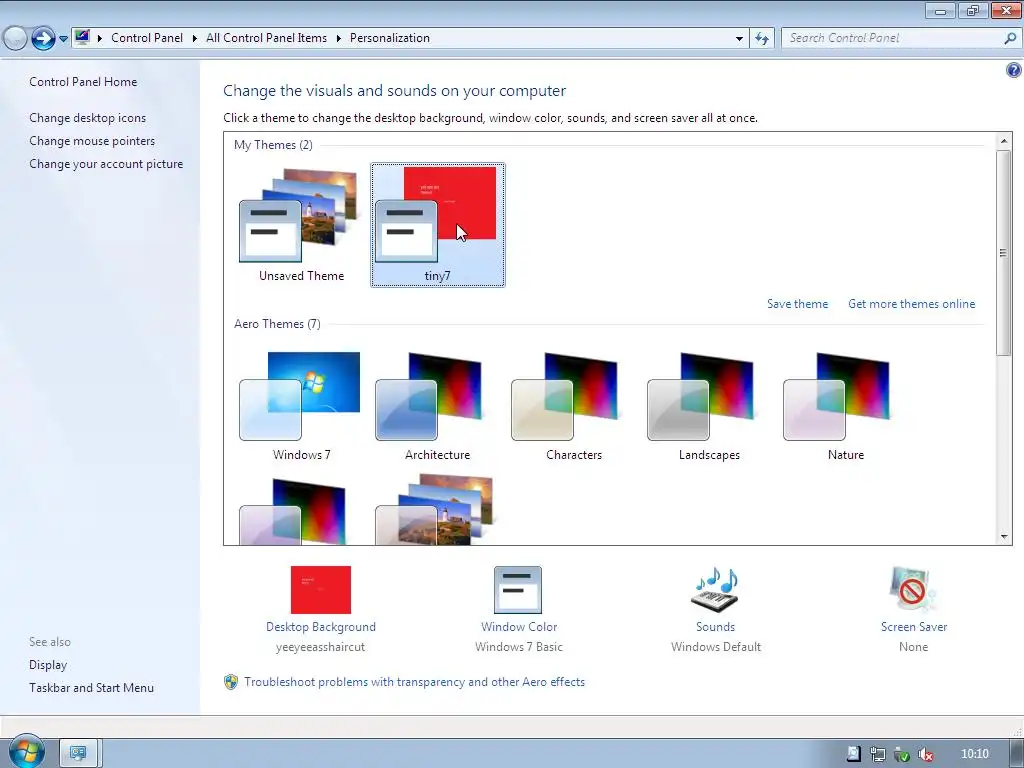Screen dimensions: 1024x768
Task: Click All Control Panel Items breadcrumb
Action: (266, 38)
